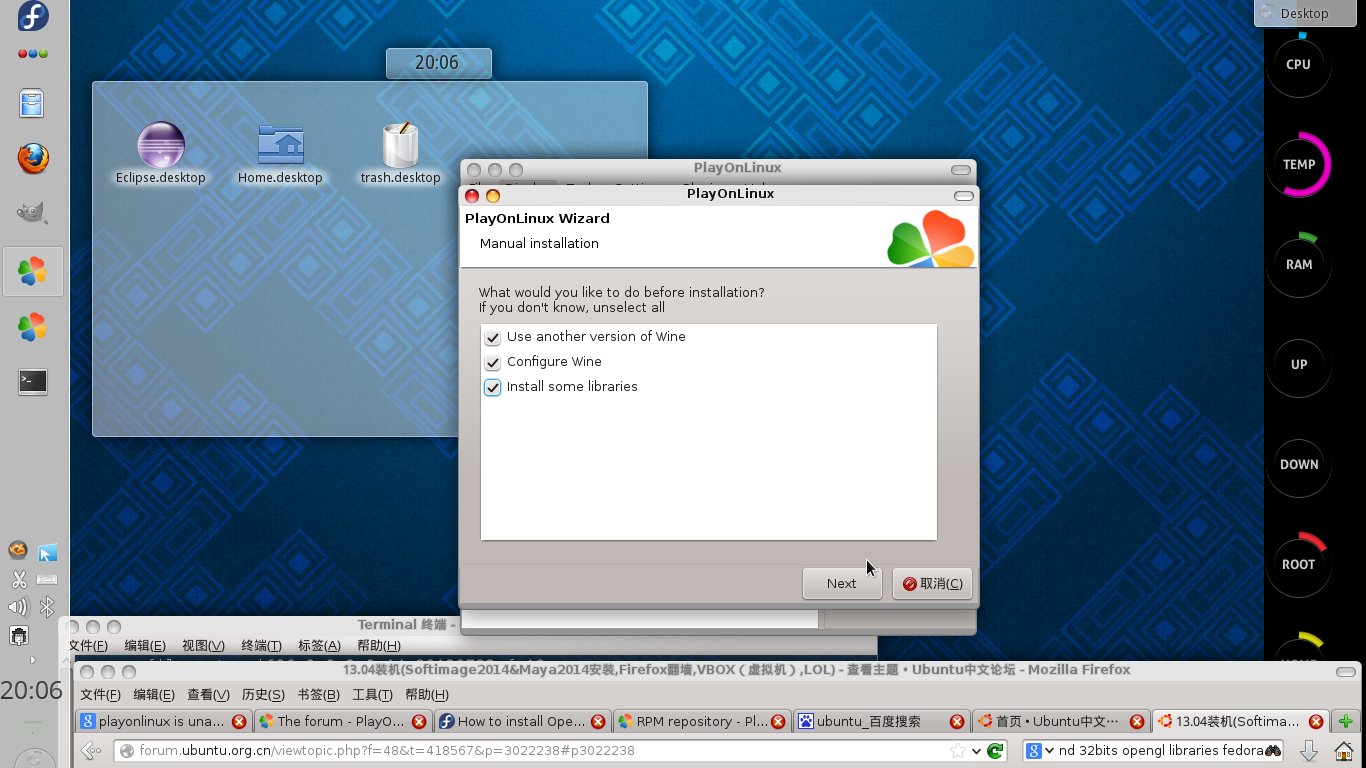Click the 20:06 desktop clock widget
Screen dimensions: 1366x768
pyautogui.click(x=438, y=63)
